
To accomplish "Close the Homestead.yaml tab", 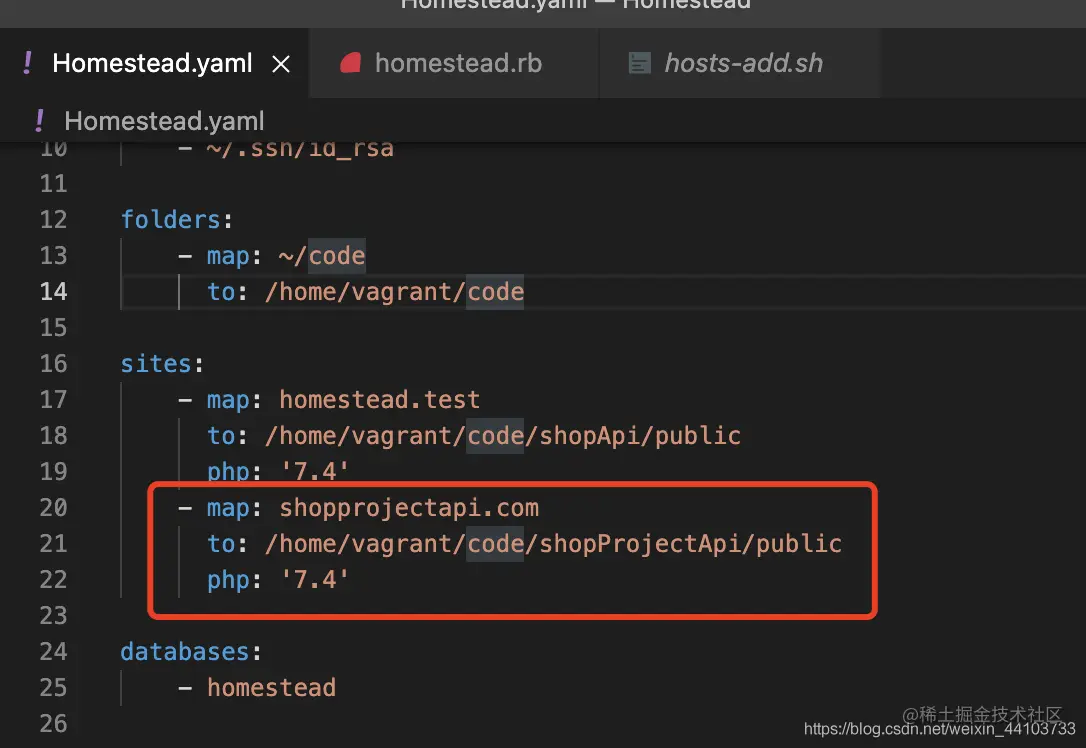I will pyautogui.click(x=281, y=64).
